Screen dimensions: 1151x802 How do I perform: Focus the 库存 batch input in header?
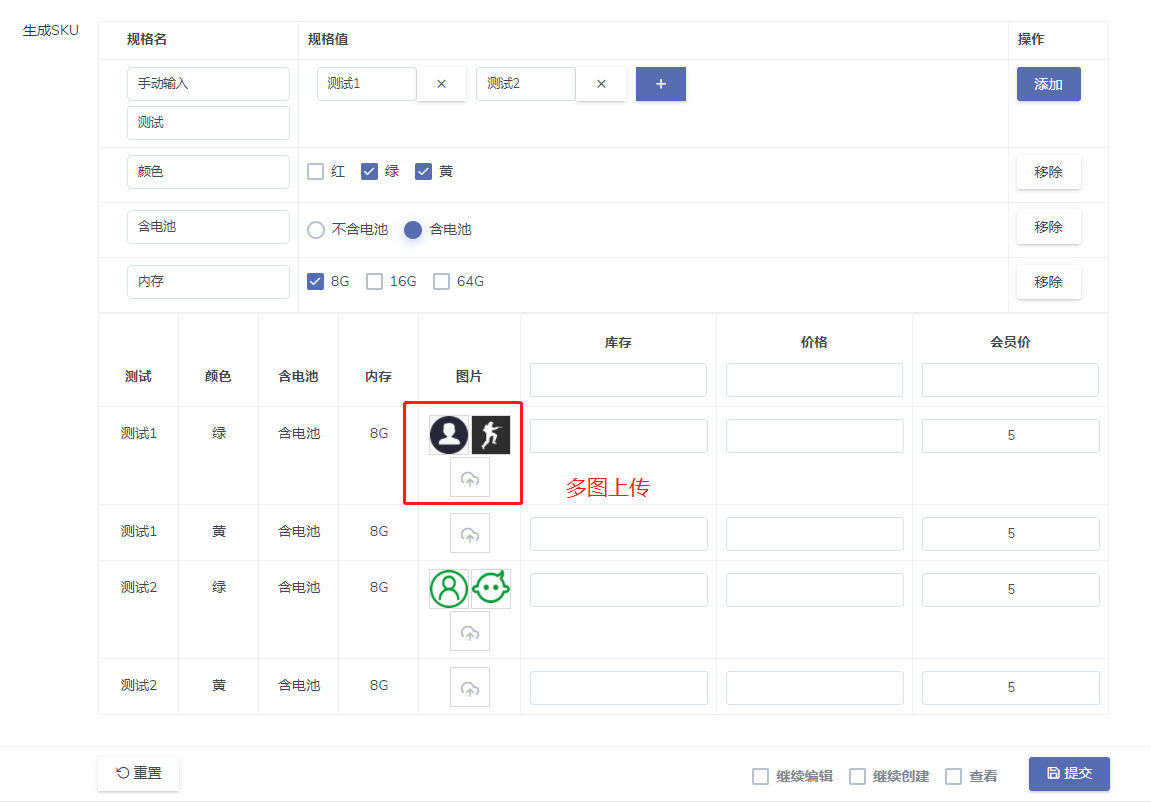coord(618,380)
